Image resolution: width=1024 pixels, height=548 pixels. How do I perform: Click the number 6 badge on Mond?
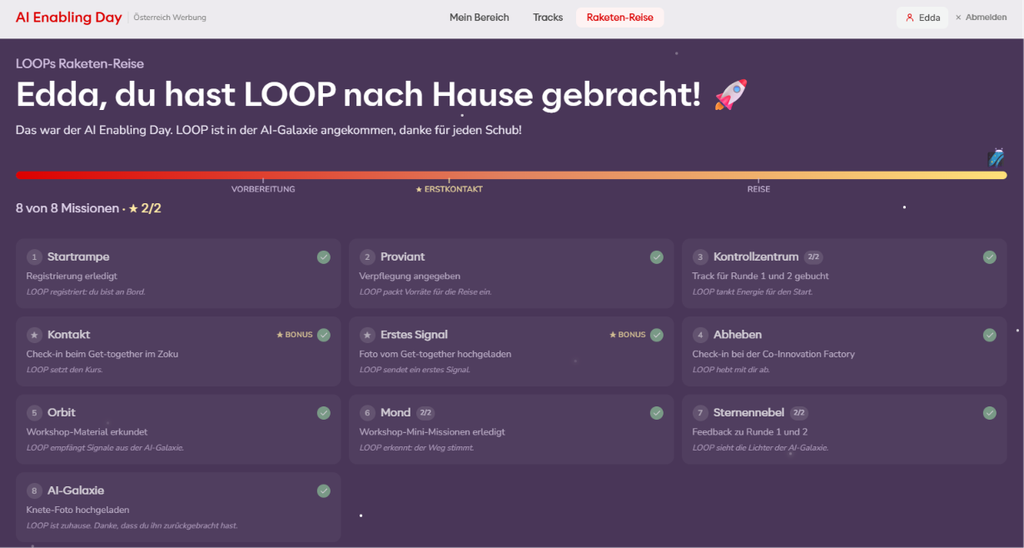point(367,413)
